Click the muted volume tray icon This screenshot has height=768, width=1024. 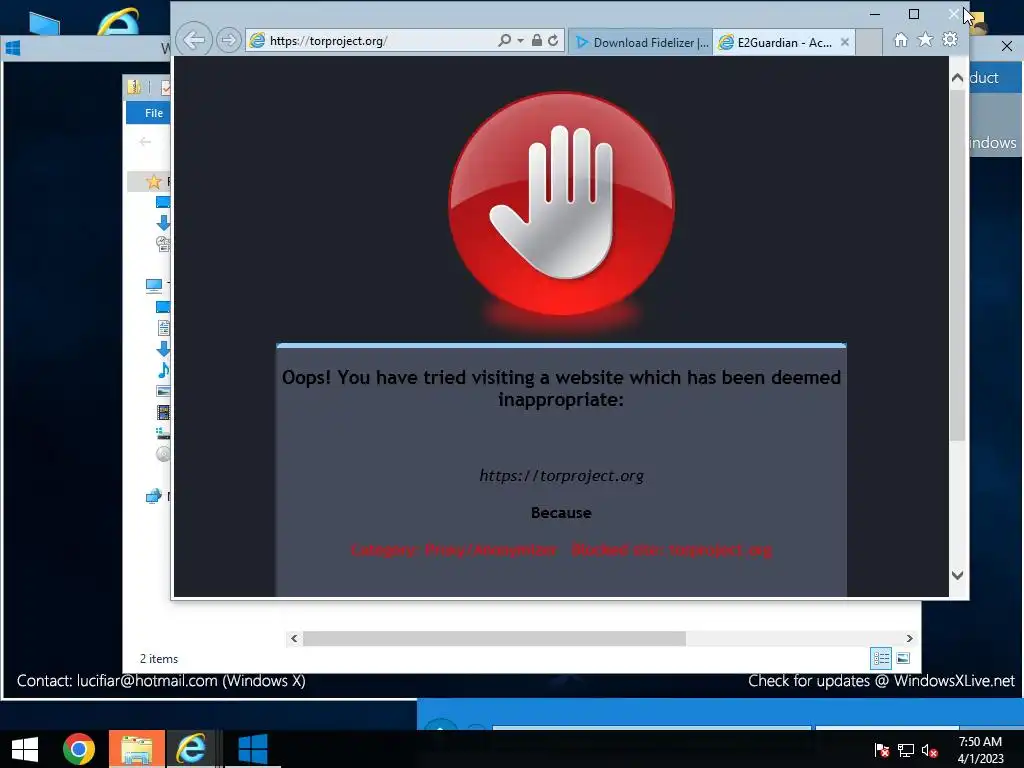point(929,750)
